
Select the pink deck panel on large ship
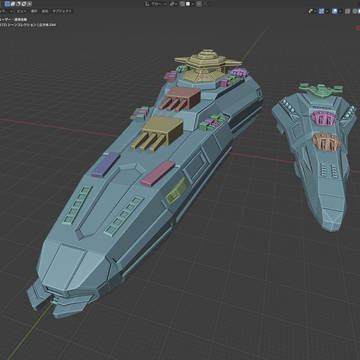[x=158, y=173]
